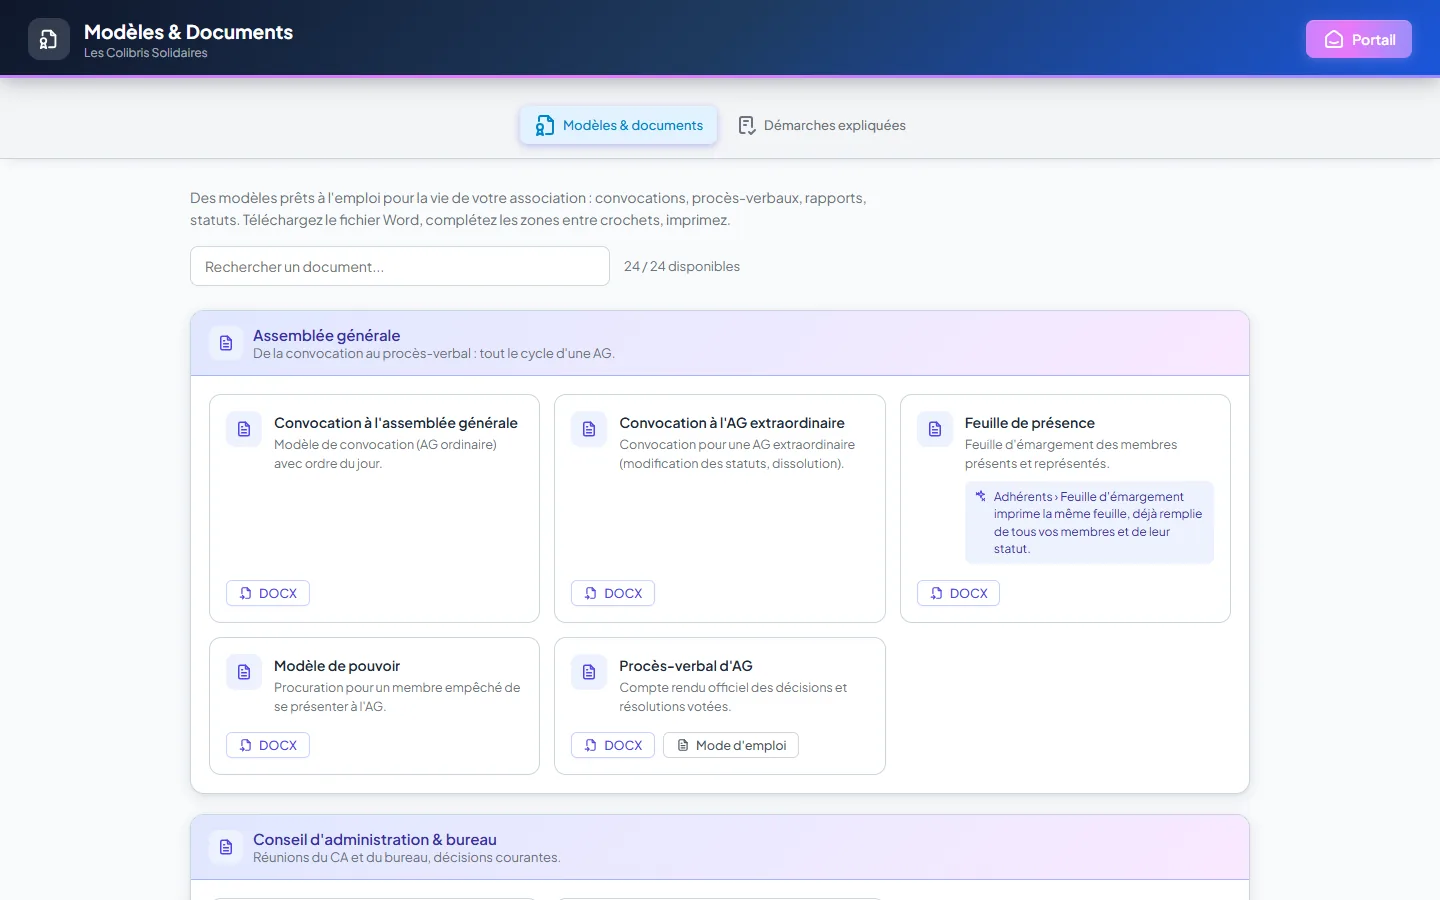This screenshot has width=1440, height=900.
Task: Click the Feuille de présence card icon
Action: tap(935, 429)
